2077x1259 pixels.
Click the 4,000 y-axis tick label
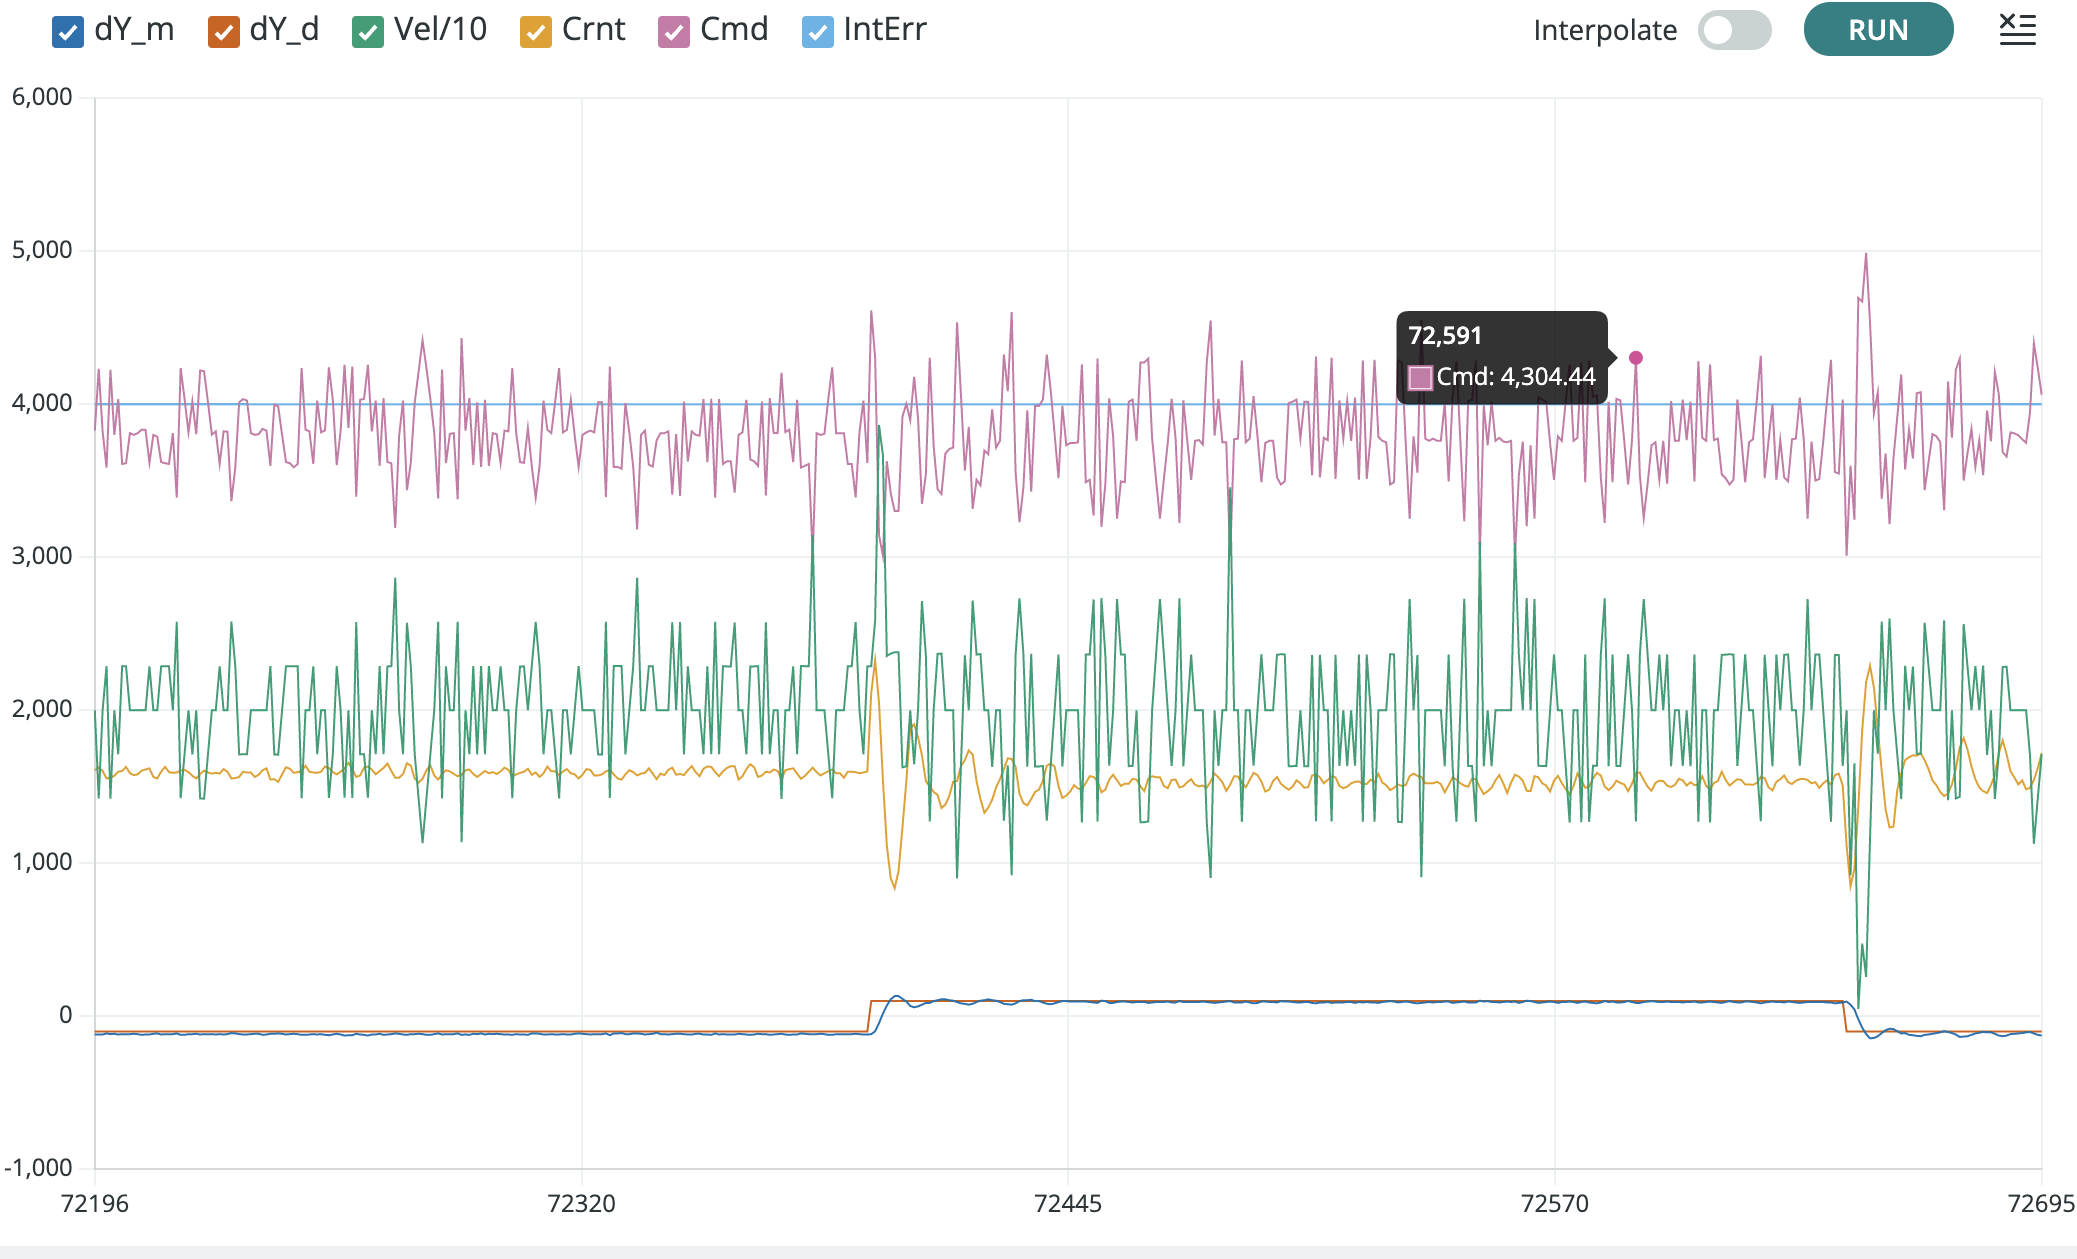42,403
